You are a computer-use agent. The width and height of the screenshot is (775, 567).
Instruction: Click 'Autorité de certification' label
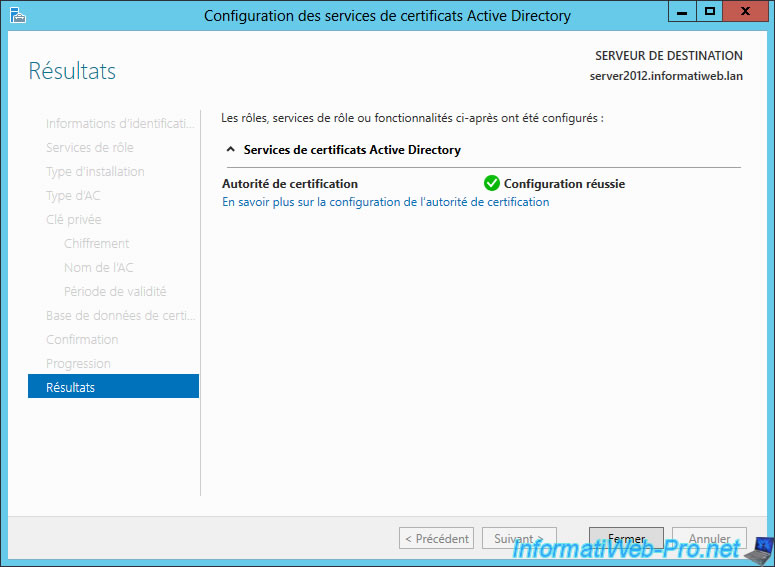pyautogui.click(x=290, y=183)
